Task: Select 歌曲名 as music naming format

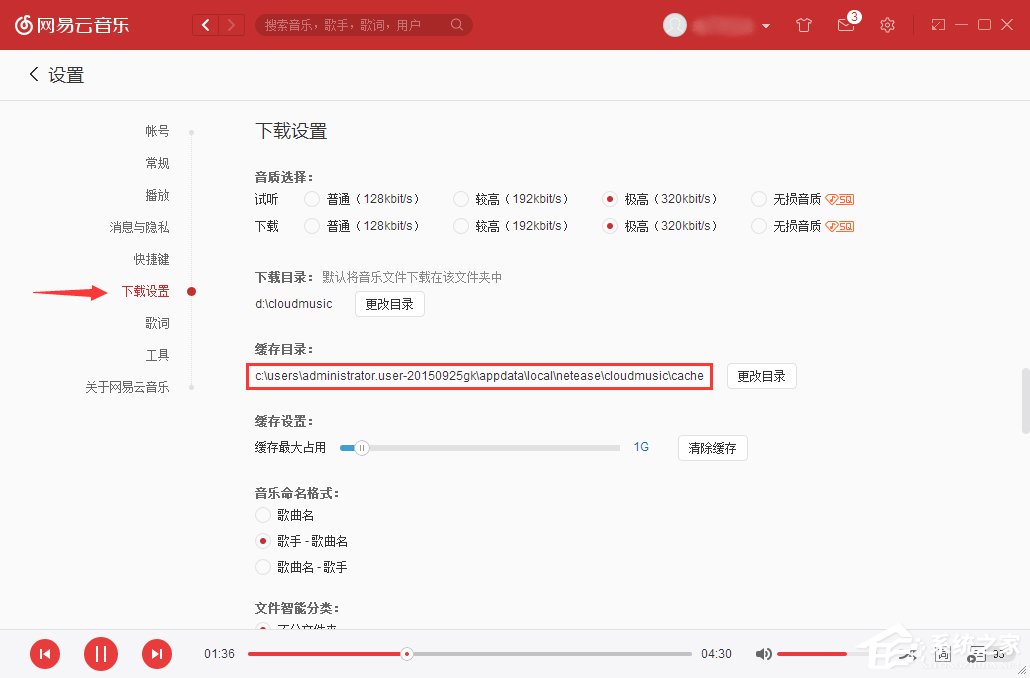Action: click(x=262, y=515)
